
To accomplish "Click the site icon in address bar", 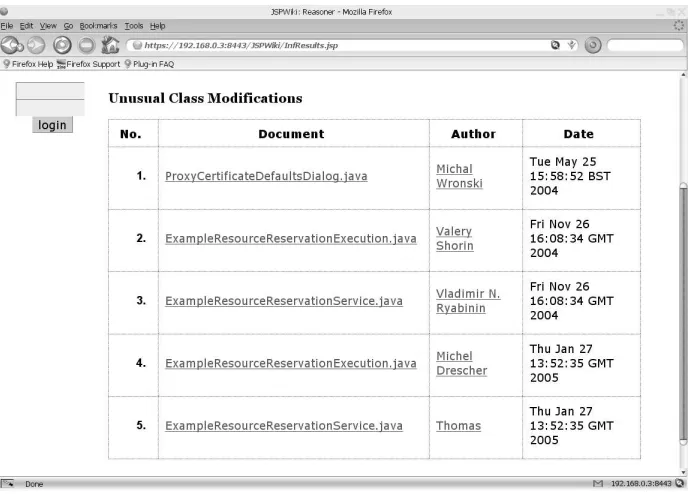I will [137, 45].
